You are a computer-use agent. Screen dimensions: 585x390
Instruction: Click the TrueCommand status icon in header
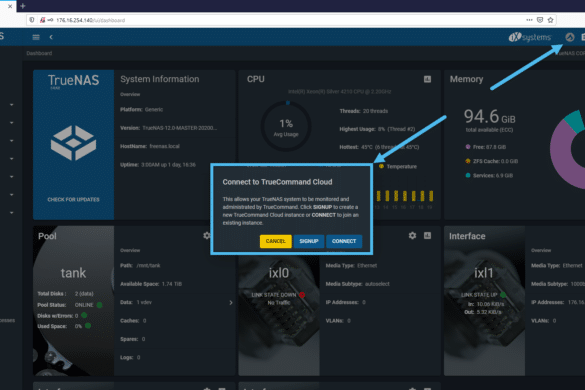[x=569, y=37]
